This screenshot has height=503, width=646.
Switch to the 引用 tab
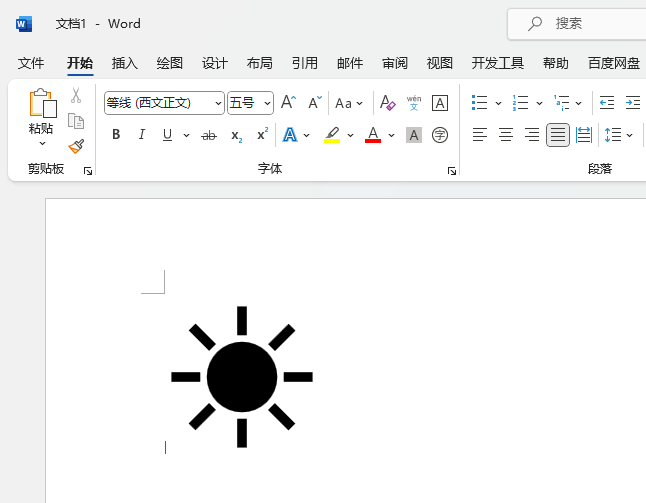(x=305, y=63)
